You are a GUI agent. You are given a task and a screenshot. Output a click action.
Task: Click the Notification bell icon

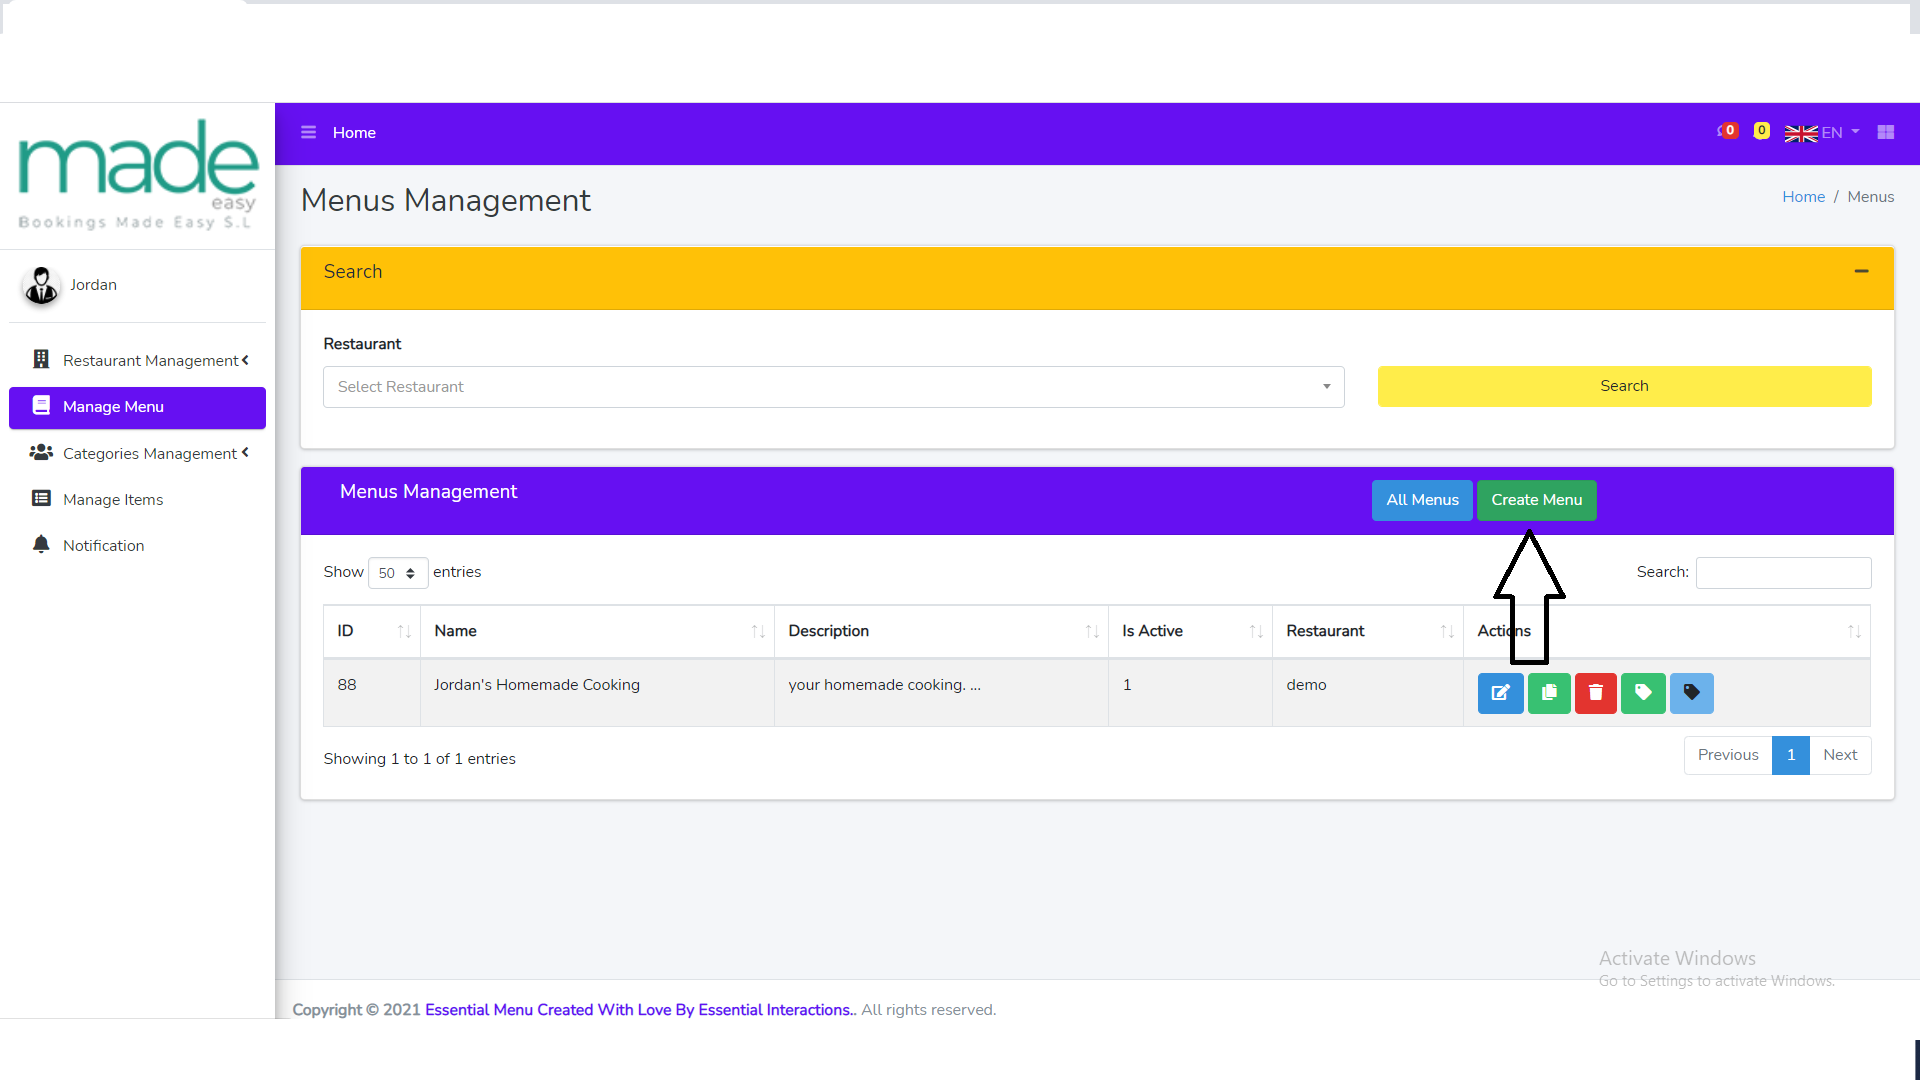point(41,544)
